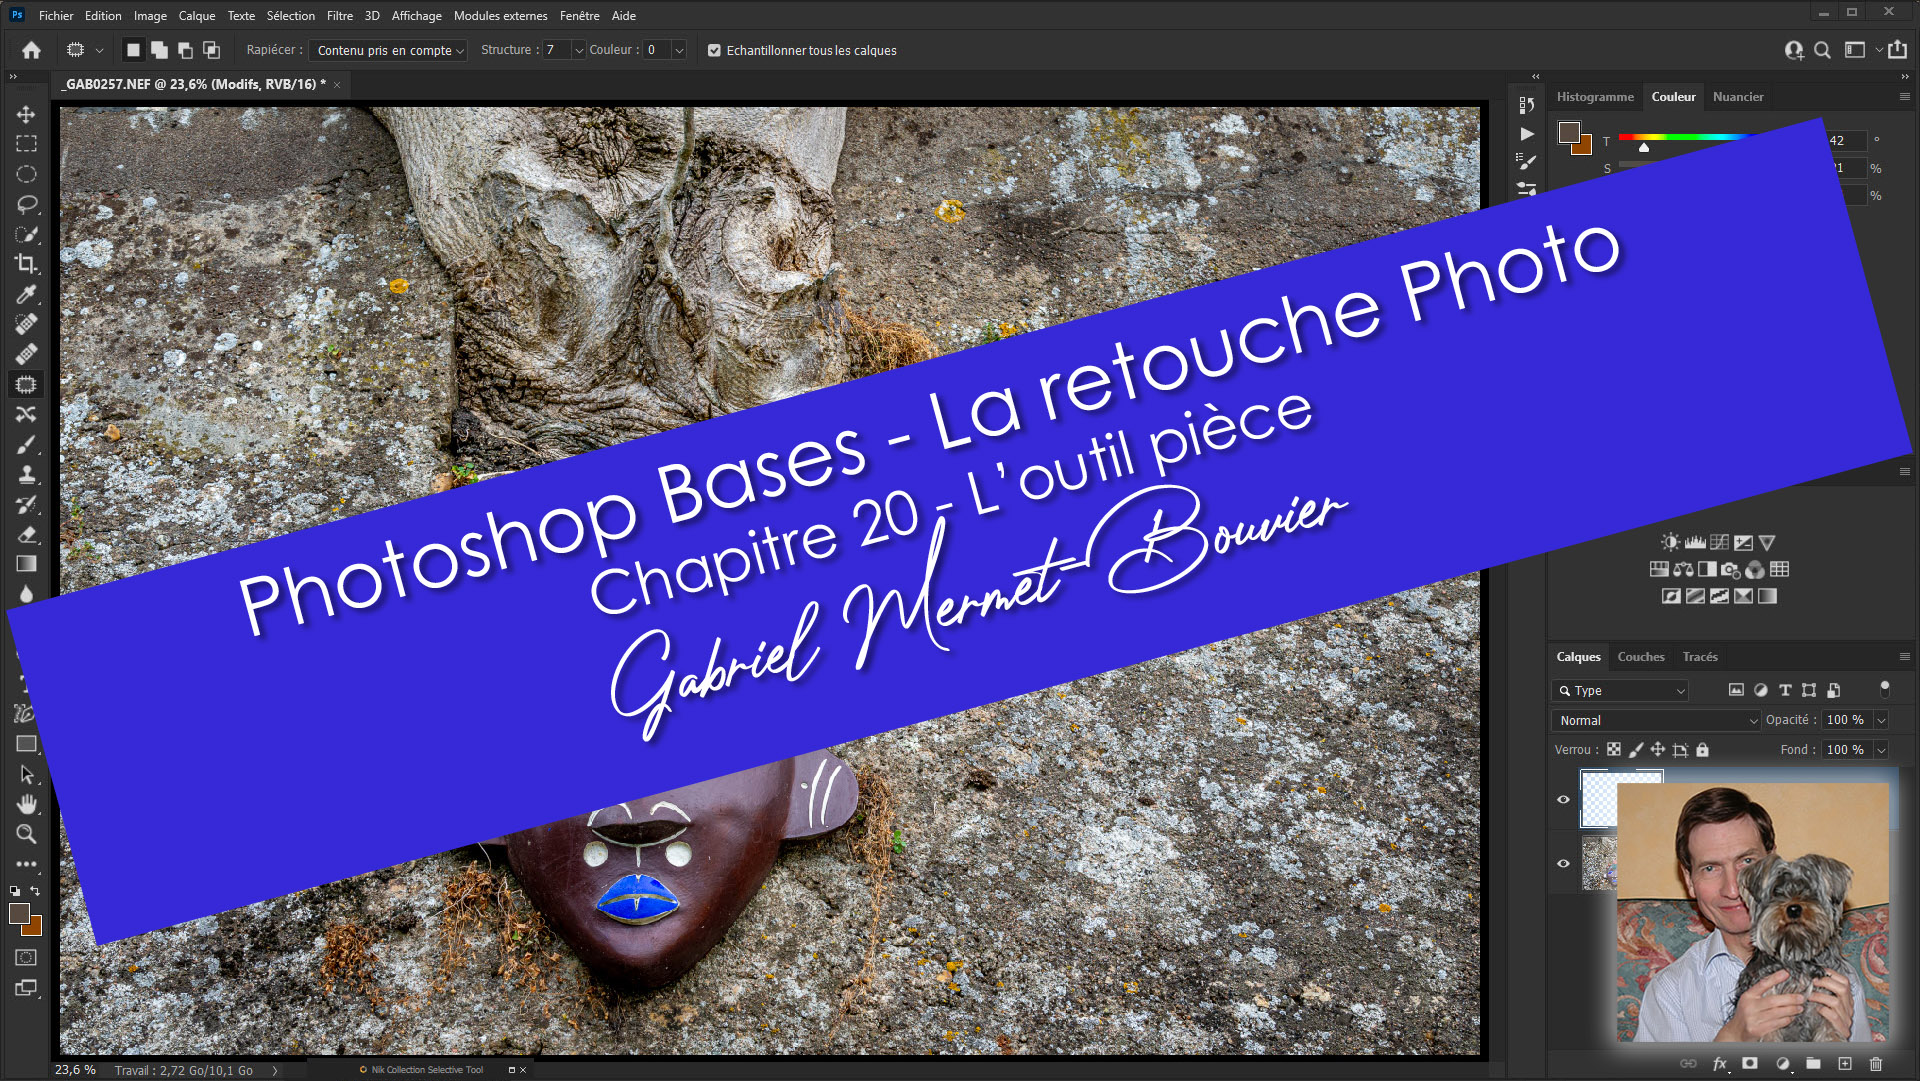Select the Zoom tool in toolbar
The width and height of the screenshot is (1920, 1081).
[x=26, y=834]
